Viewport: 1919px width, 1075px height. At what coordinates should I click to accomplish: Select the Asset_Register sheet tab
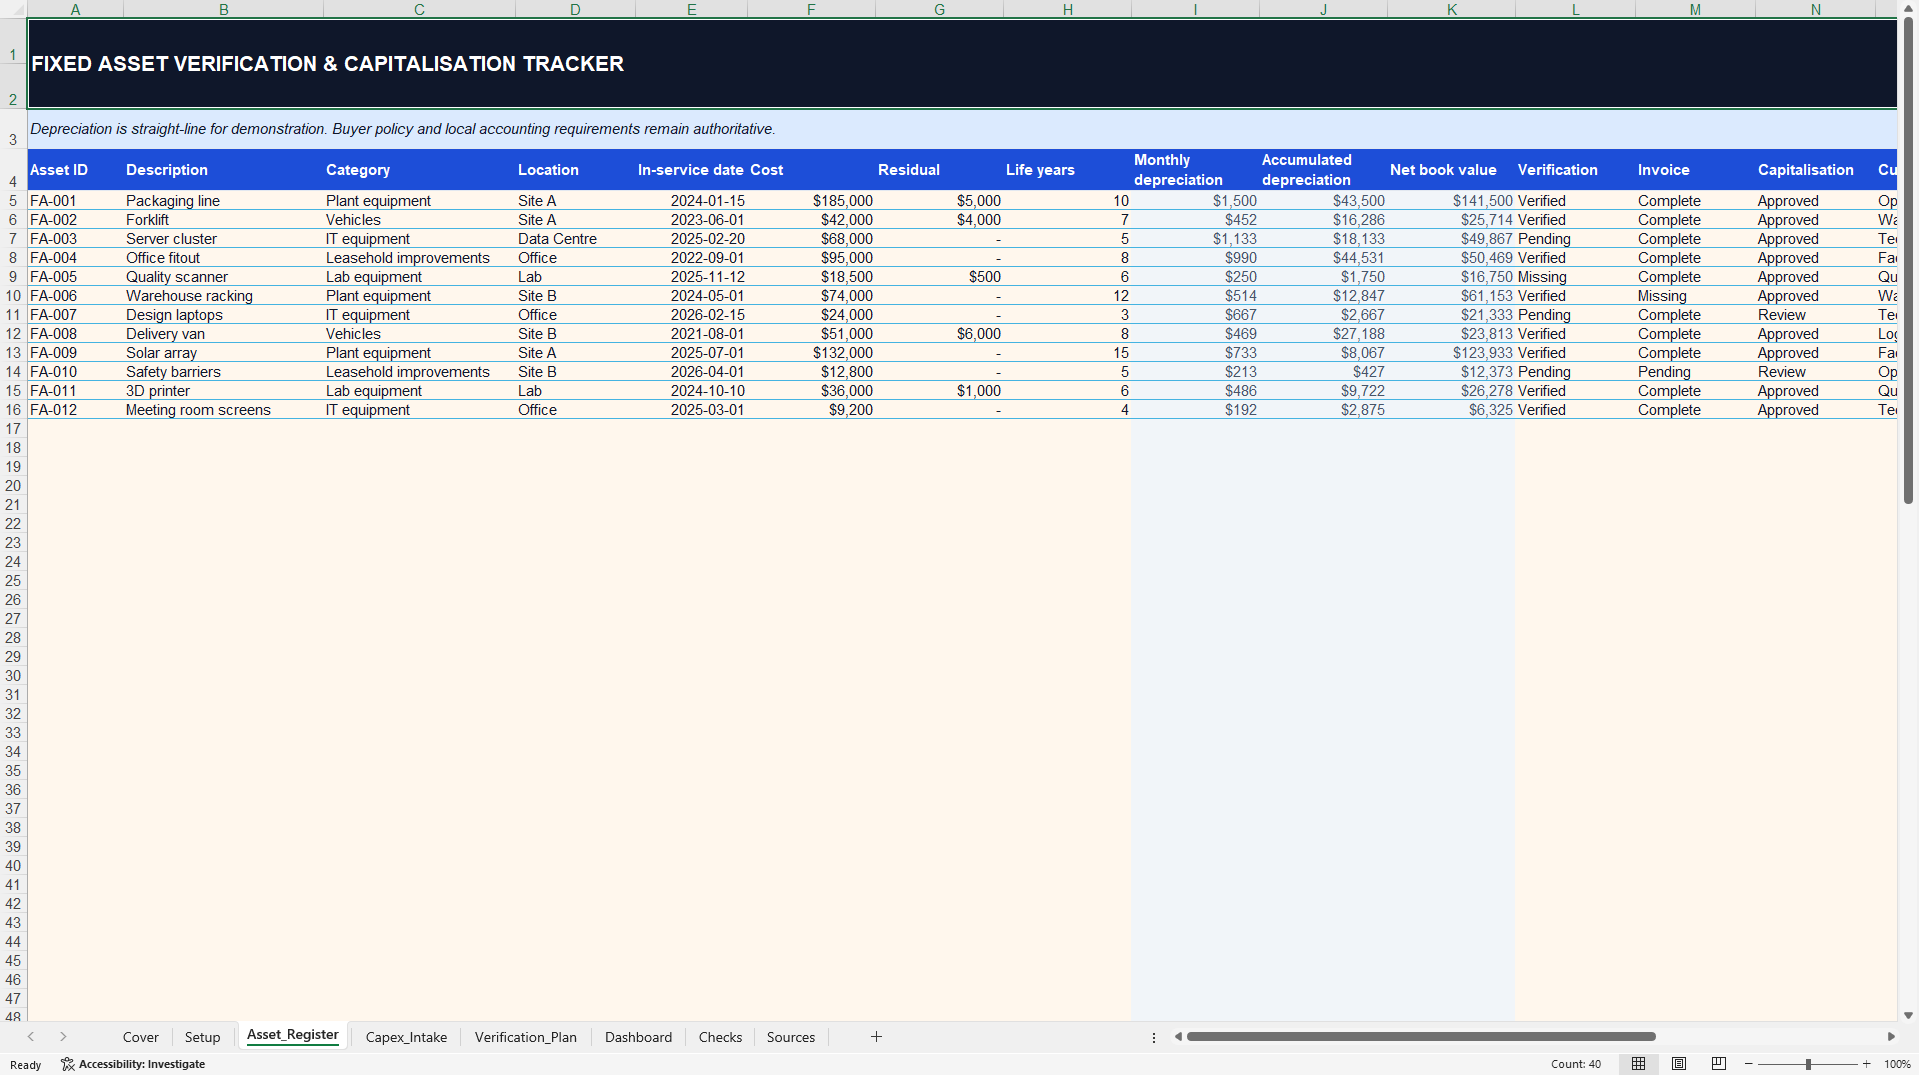click(293, 1035)
